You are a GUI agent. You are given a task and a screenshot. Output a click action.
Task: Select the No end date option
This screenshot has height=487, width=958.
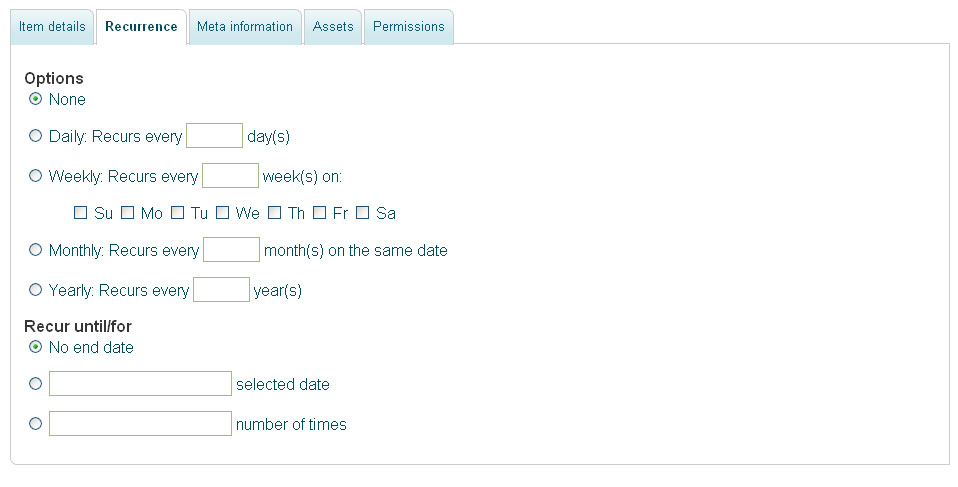pos(35,347)
